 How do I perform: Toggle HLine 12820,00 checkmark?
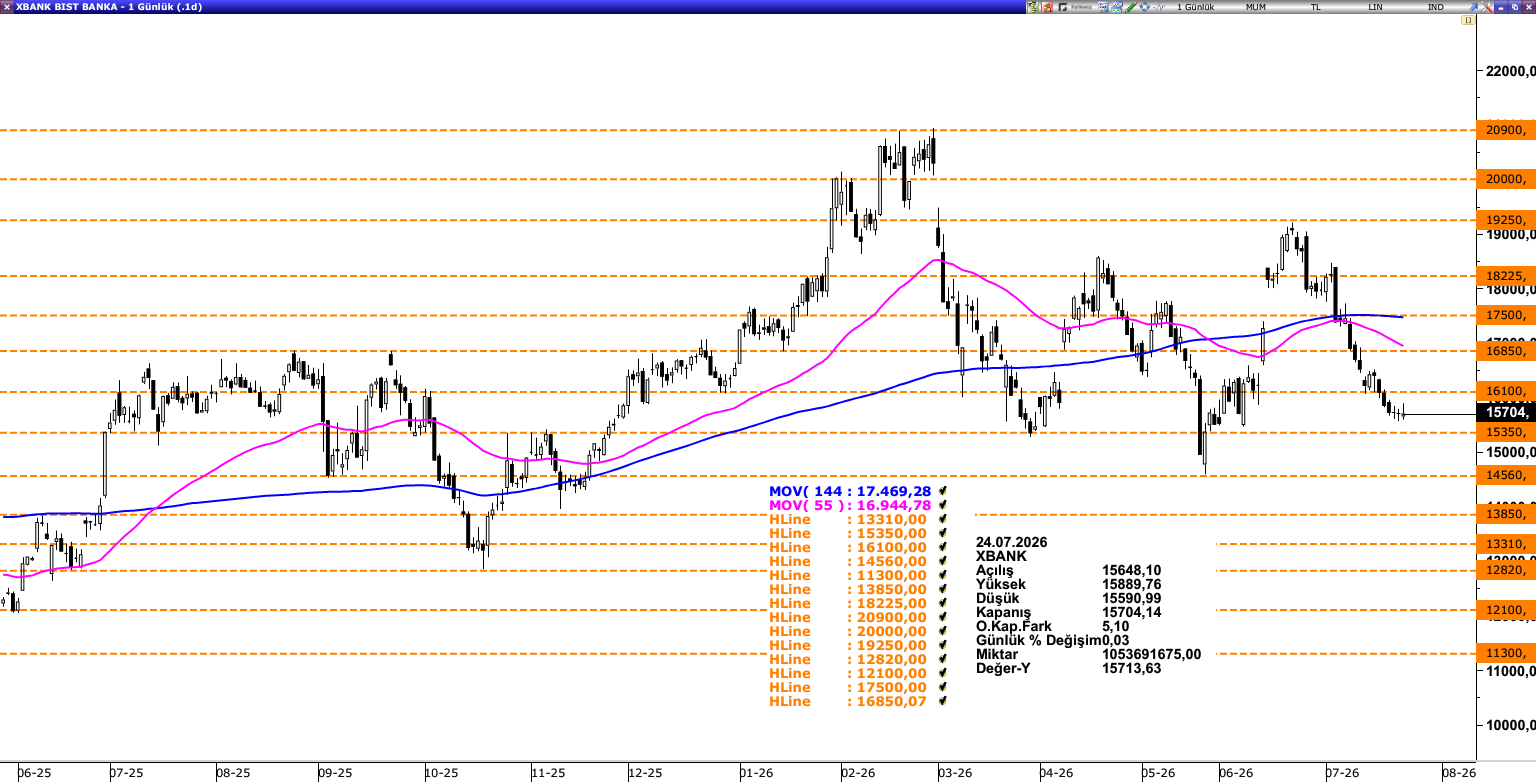coord(943,659)
